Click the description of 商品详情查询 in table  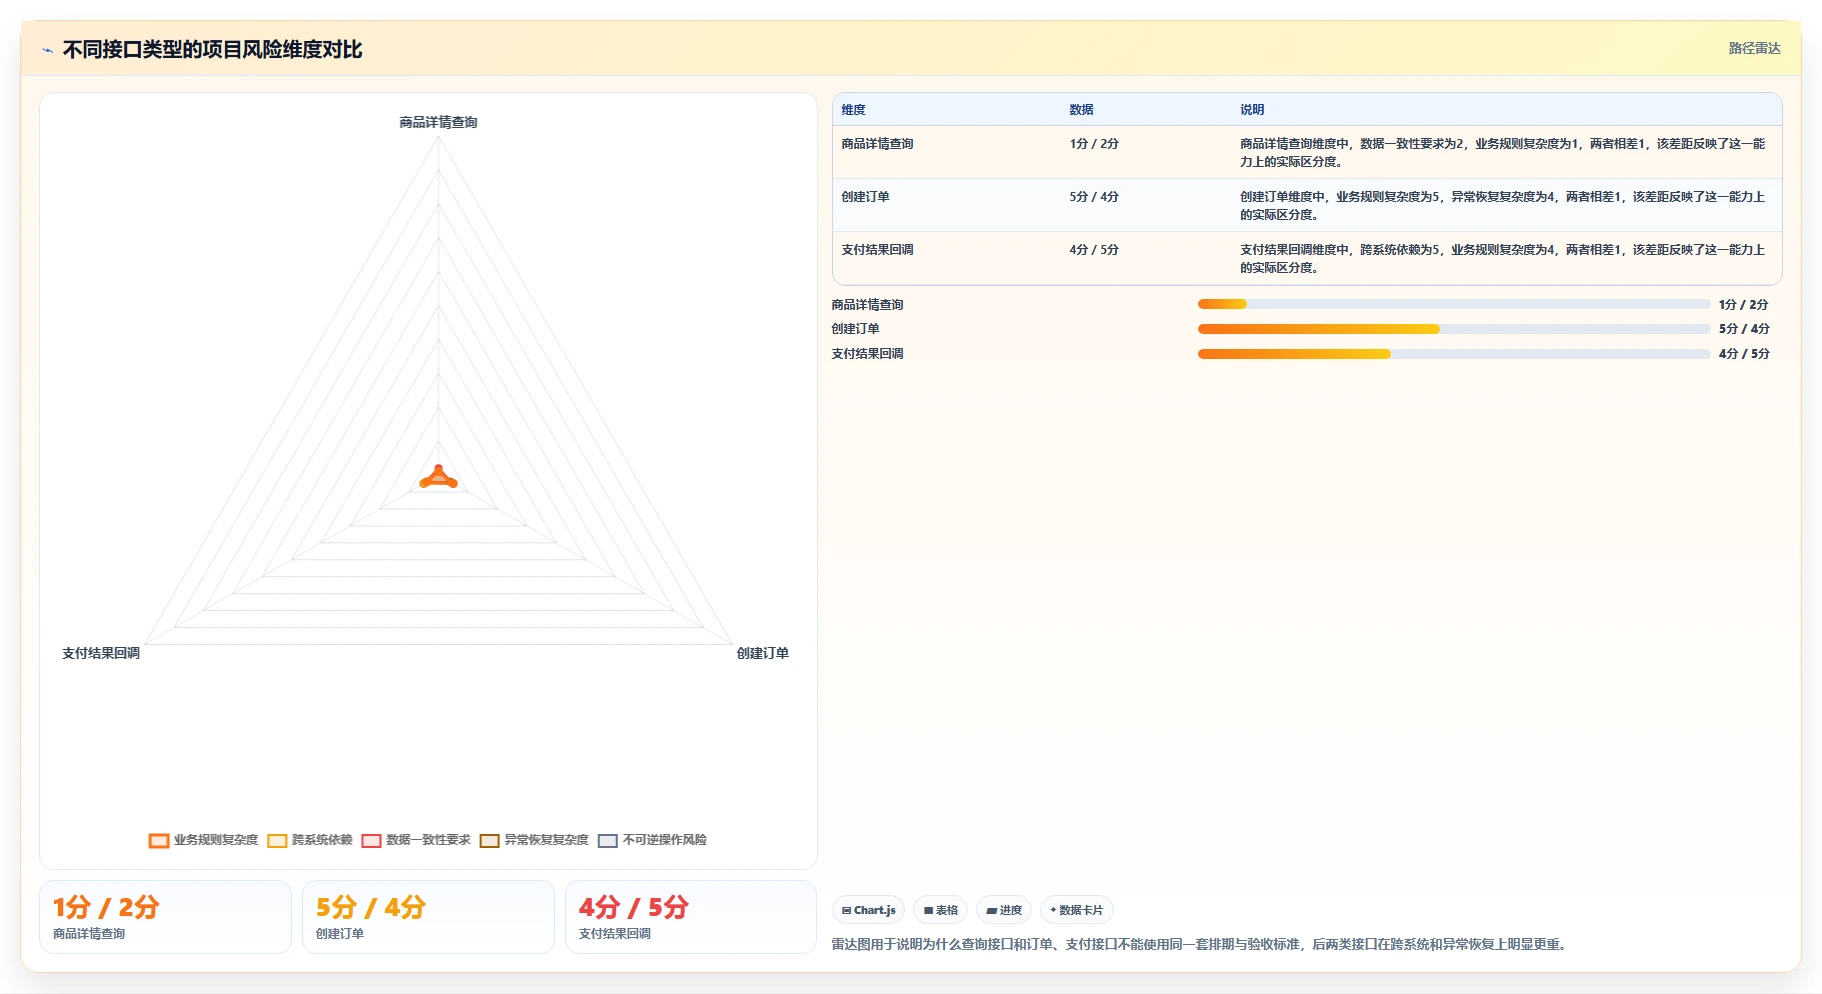point(1502,153)
